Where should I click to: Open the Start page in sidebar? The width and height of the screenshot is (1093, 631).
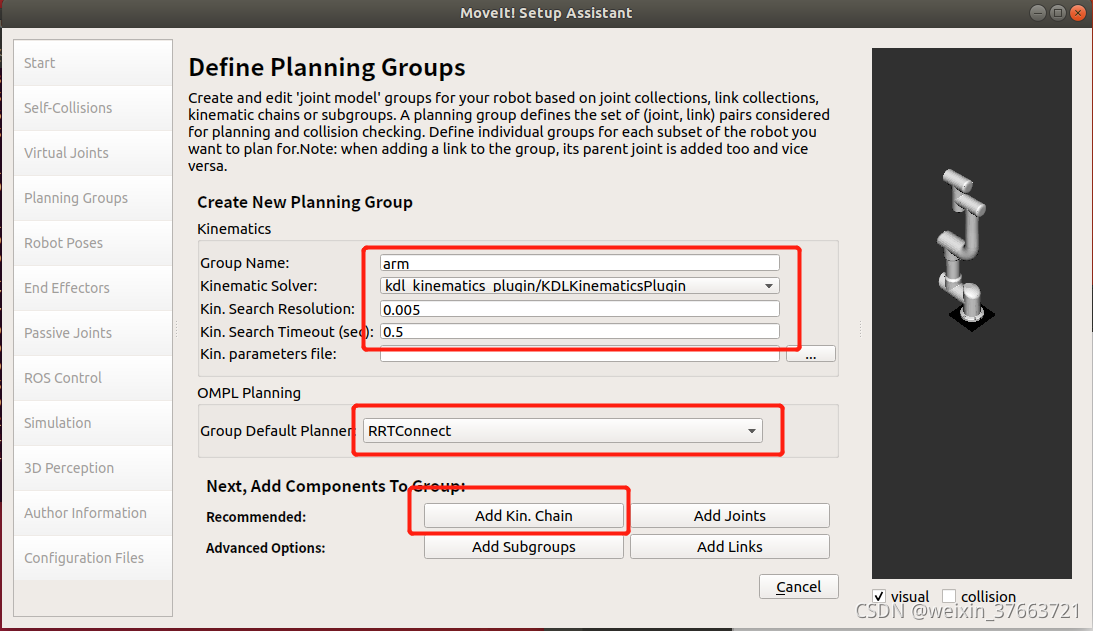click(93, 63)
